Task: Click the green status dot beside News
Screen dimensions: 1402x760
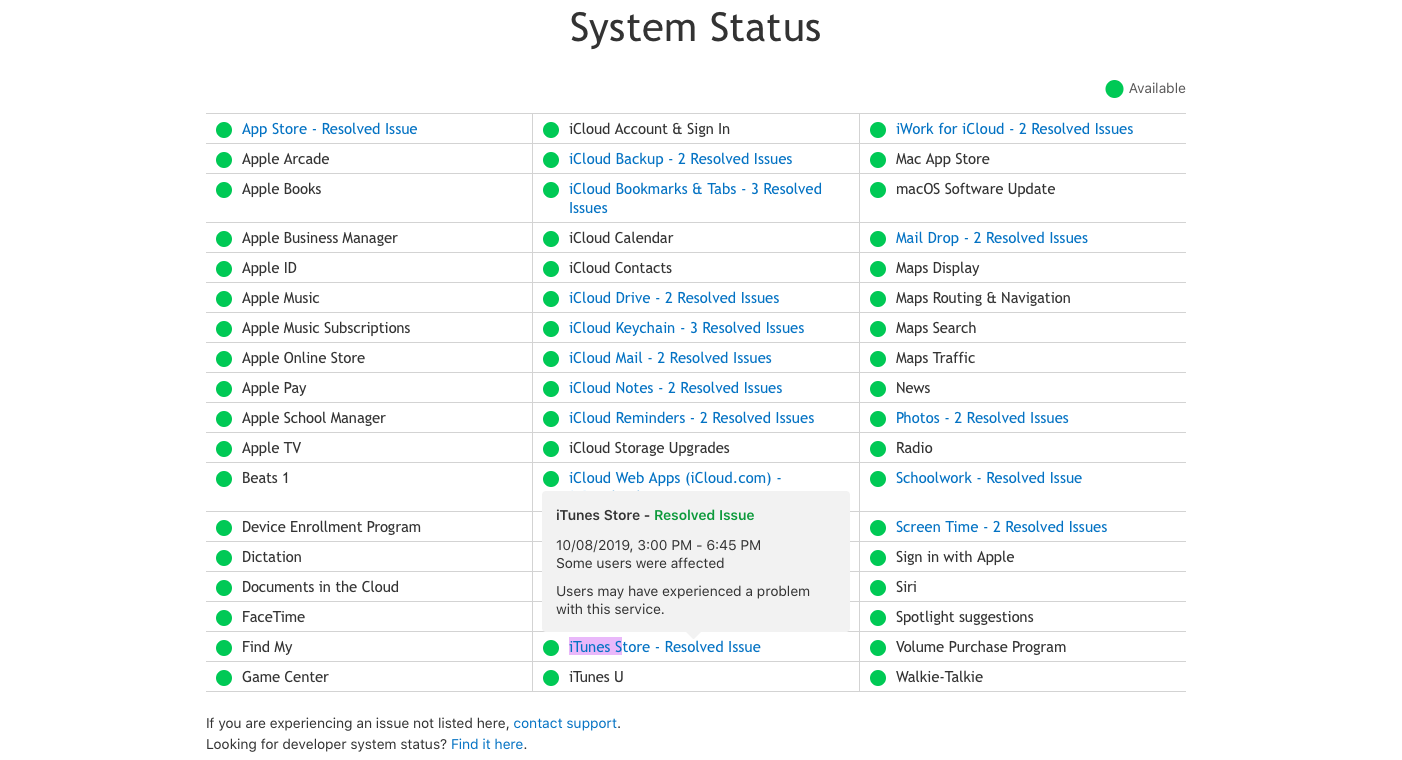Action: (878, 389)
